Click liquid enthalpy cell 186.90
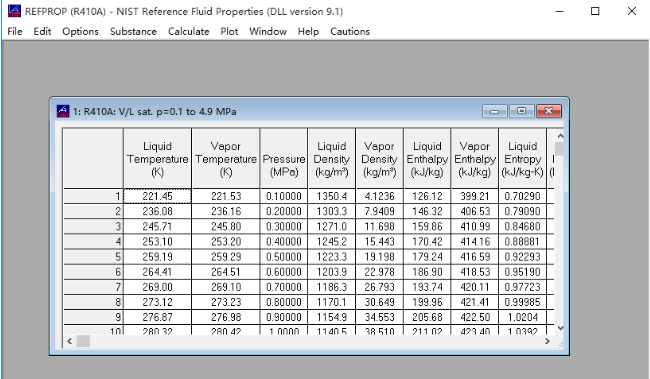Viewport: 650px width, 379px height. click(427, 272)
